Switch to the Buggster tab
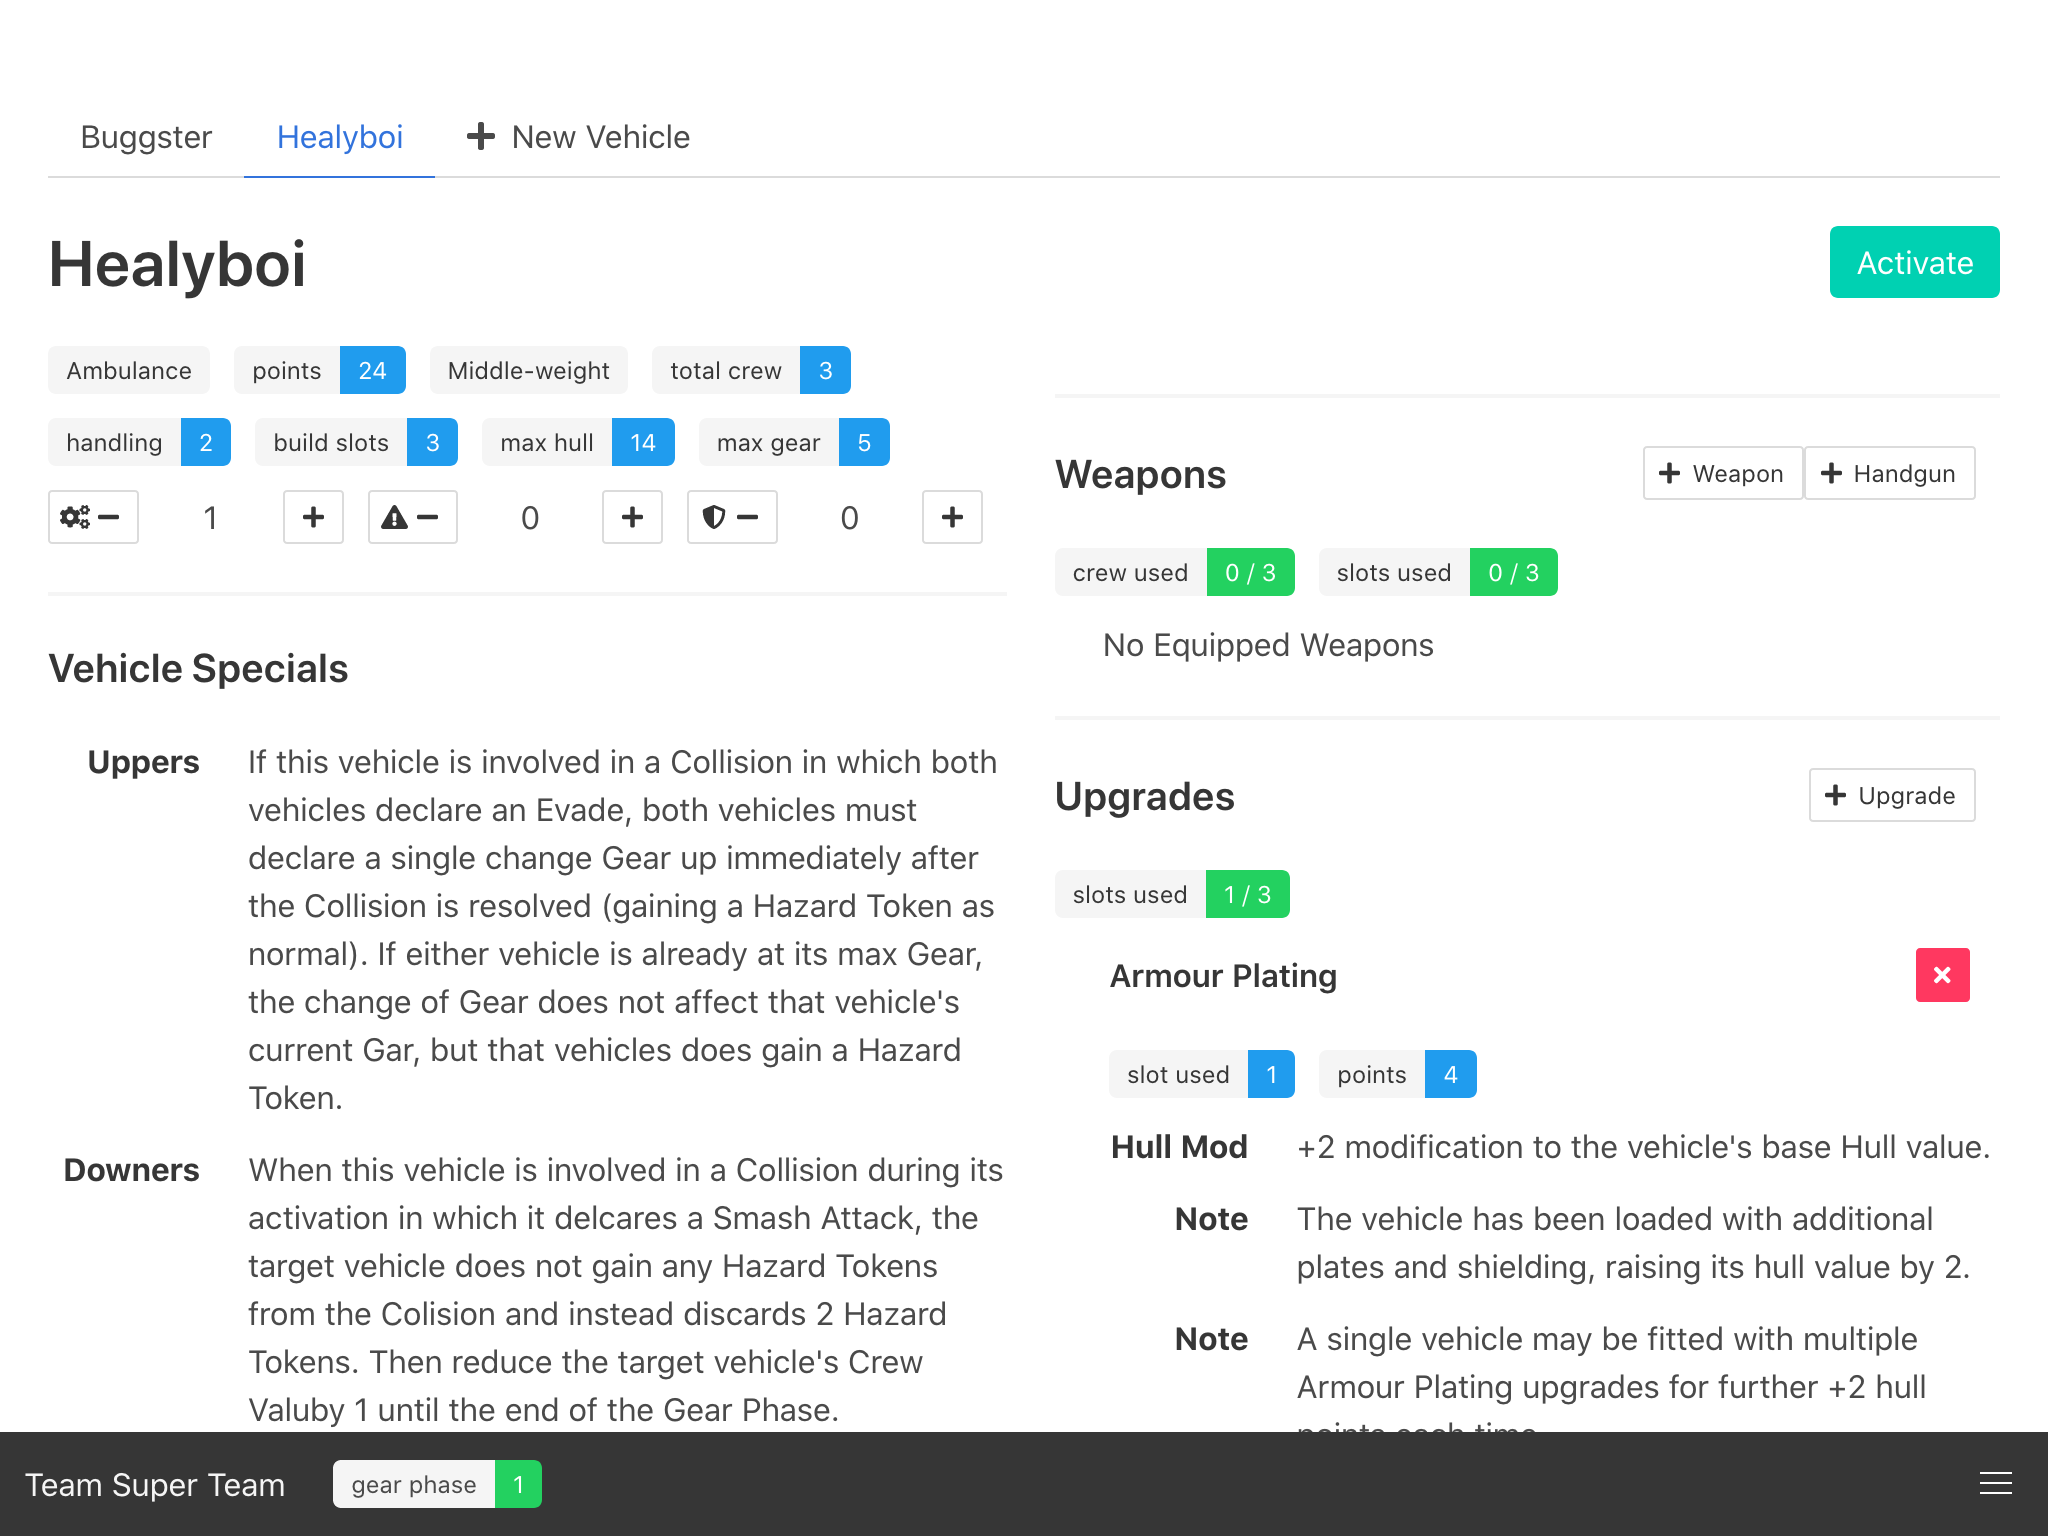Viewport: 2048px width, 1536px height. click(146, 137)
